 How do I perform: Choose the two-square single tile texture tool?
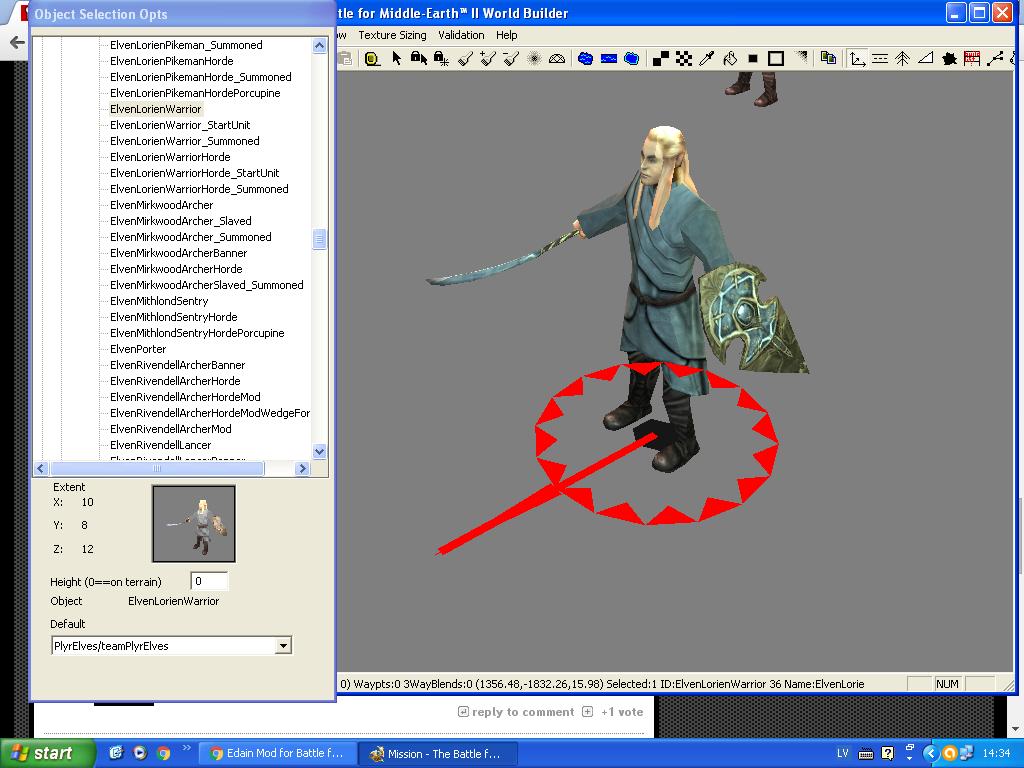(x=661, y=59)
